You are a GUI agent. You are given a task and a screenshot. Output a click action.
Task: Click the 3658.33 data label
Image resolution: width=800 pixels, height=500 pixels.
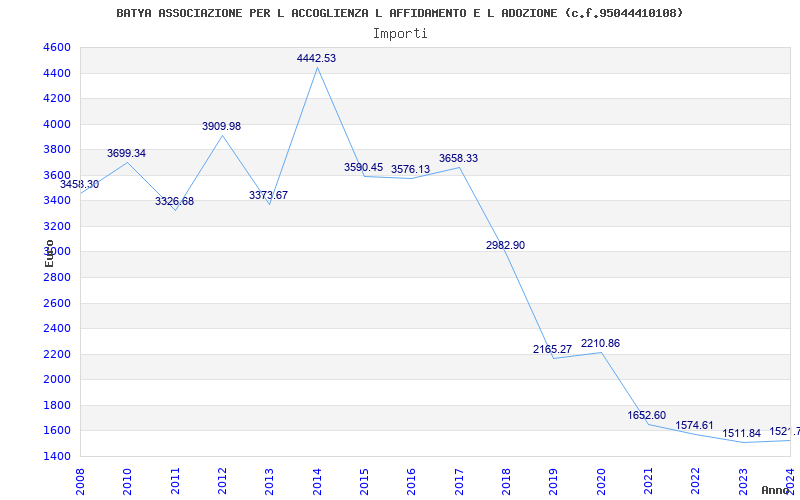click(458, 158)
